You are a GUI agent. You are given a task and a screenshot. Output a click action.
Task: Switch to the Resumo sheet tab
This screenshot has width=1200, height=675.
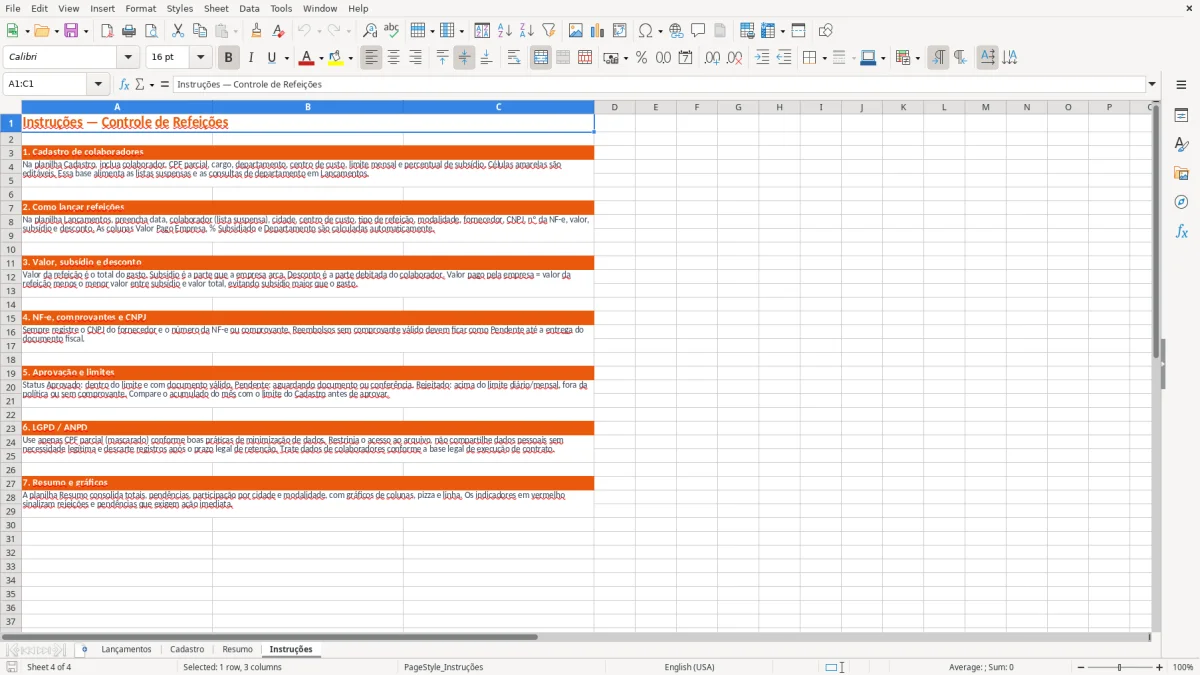click(237, 649)
